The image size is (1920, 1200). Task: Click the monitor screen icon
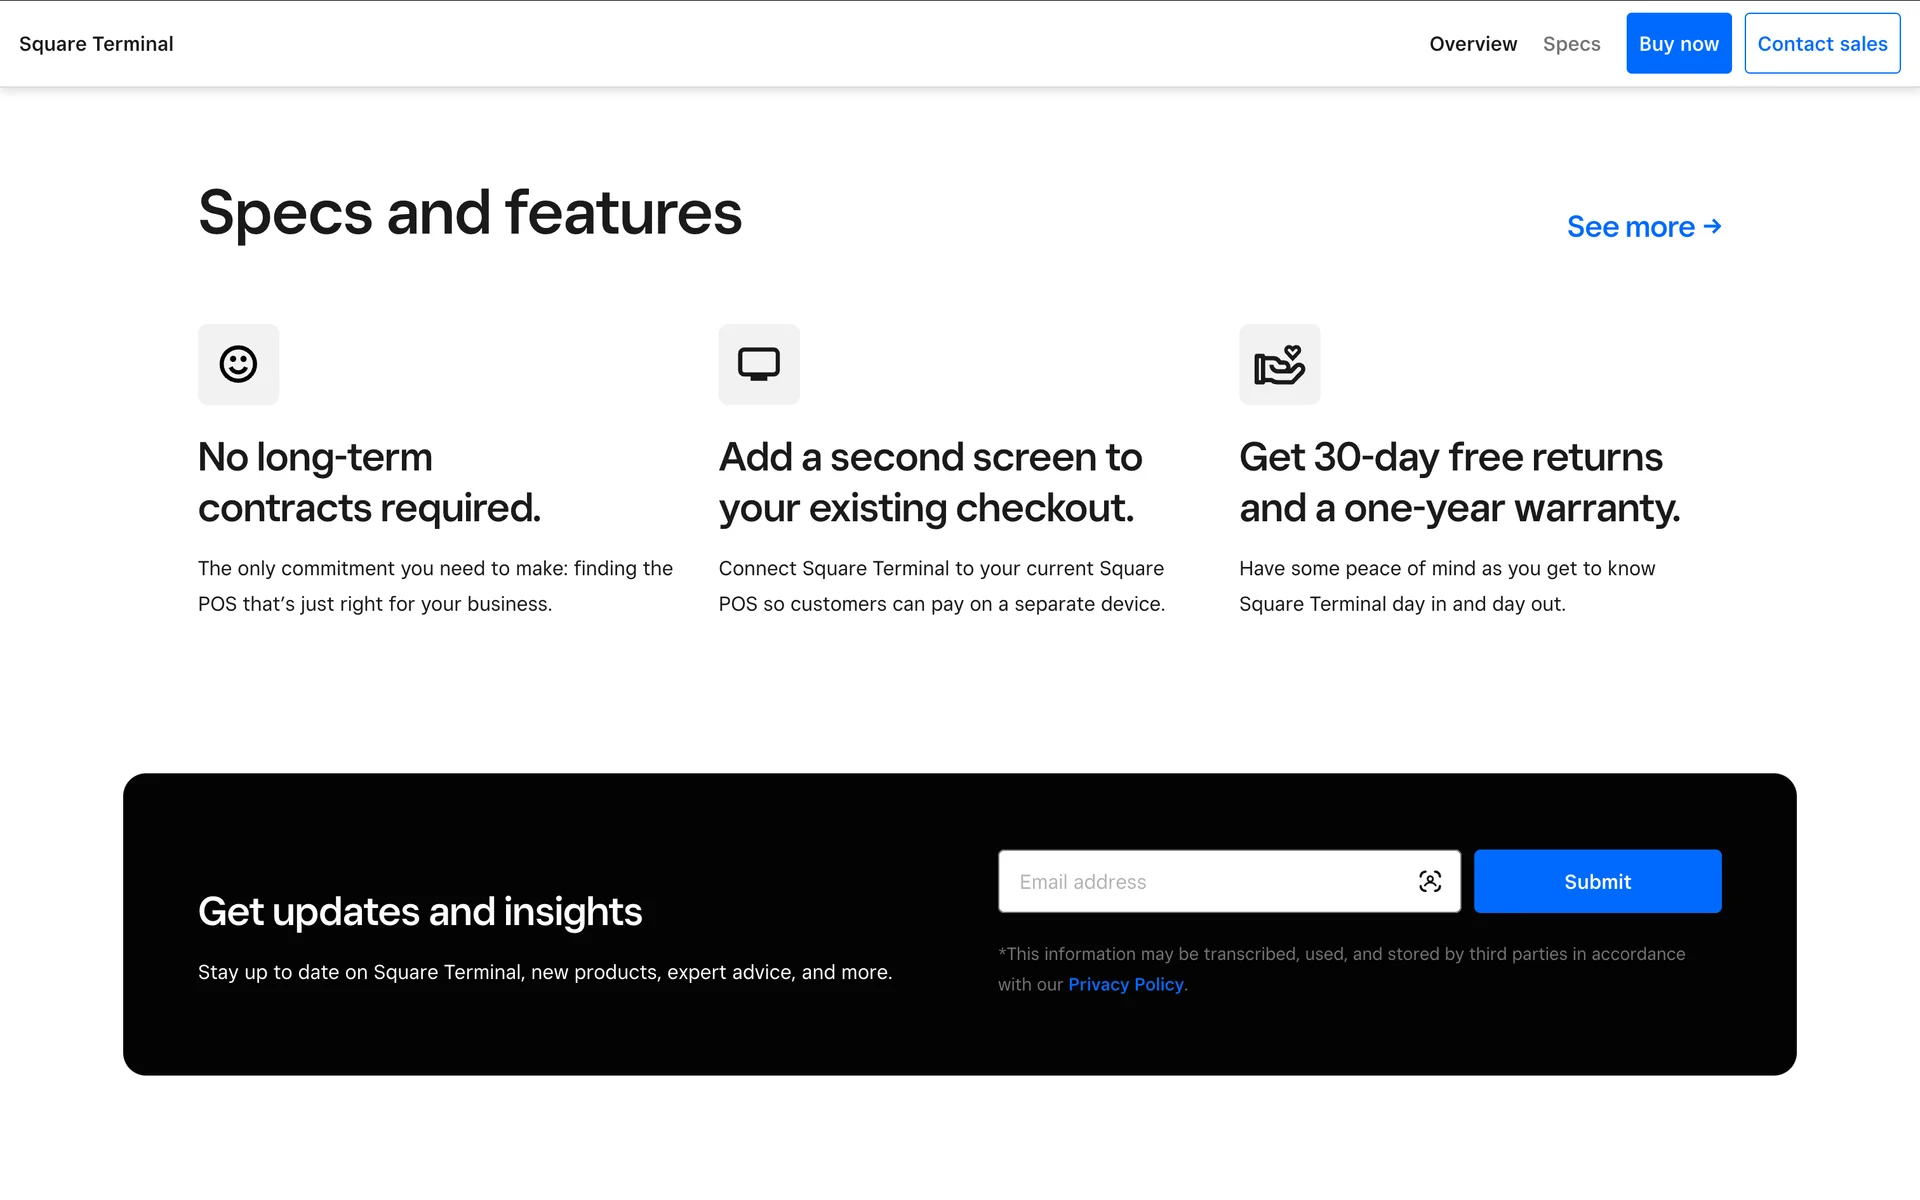759,364
